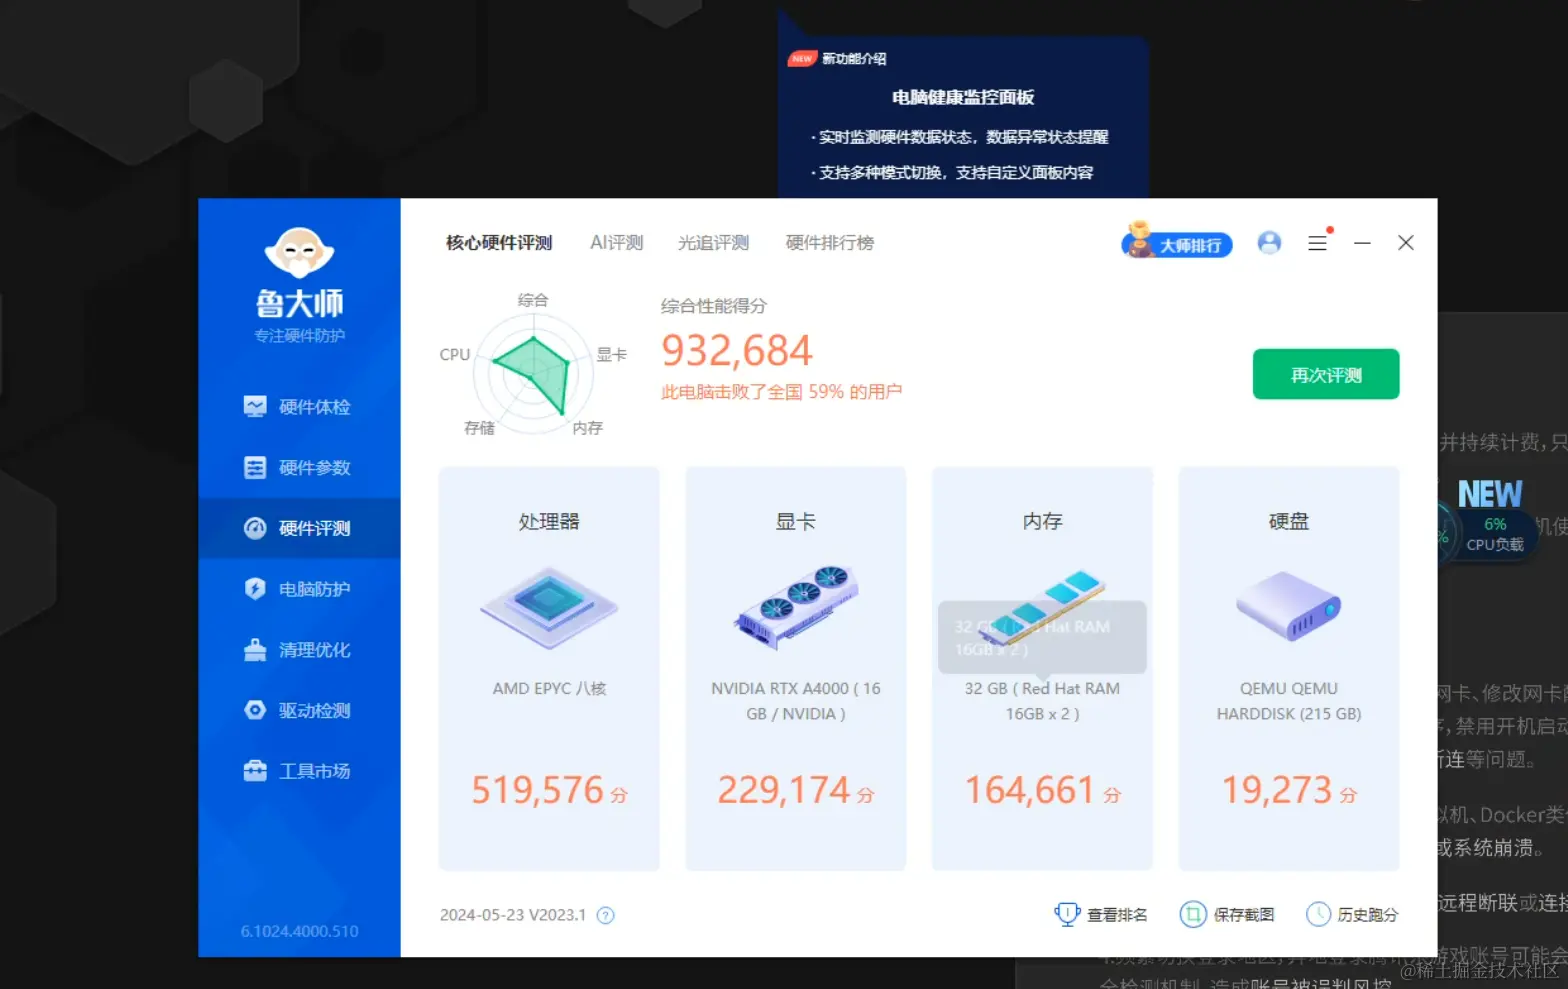Viewport: 1568px width, 989px height.
Task: Click the 大师排行 badge button
Action: tap(1177, 242)
